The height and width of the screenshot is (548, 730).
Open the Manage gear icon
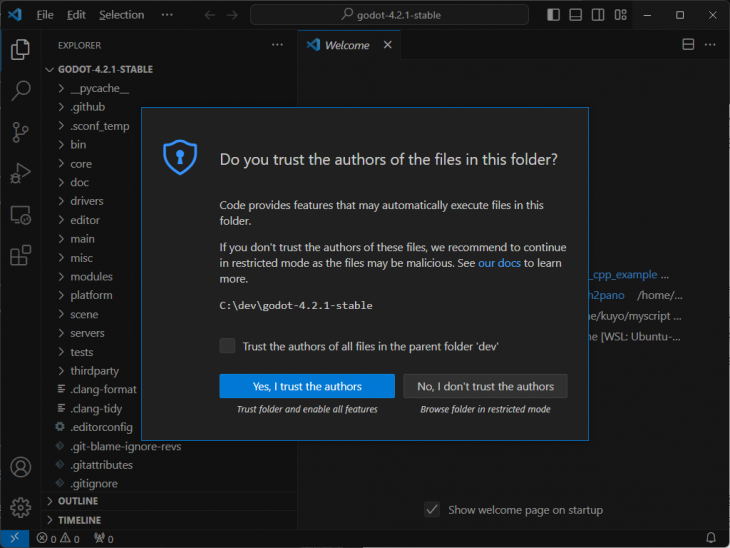[x=20, y=507]
